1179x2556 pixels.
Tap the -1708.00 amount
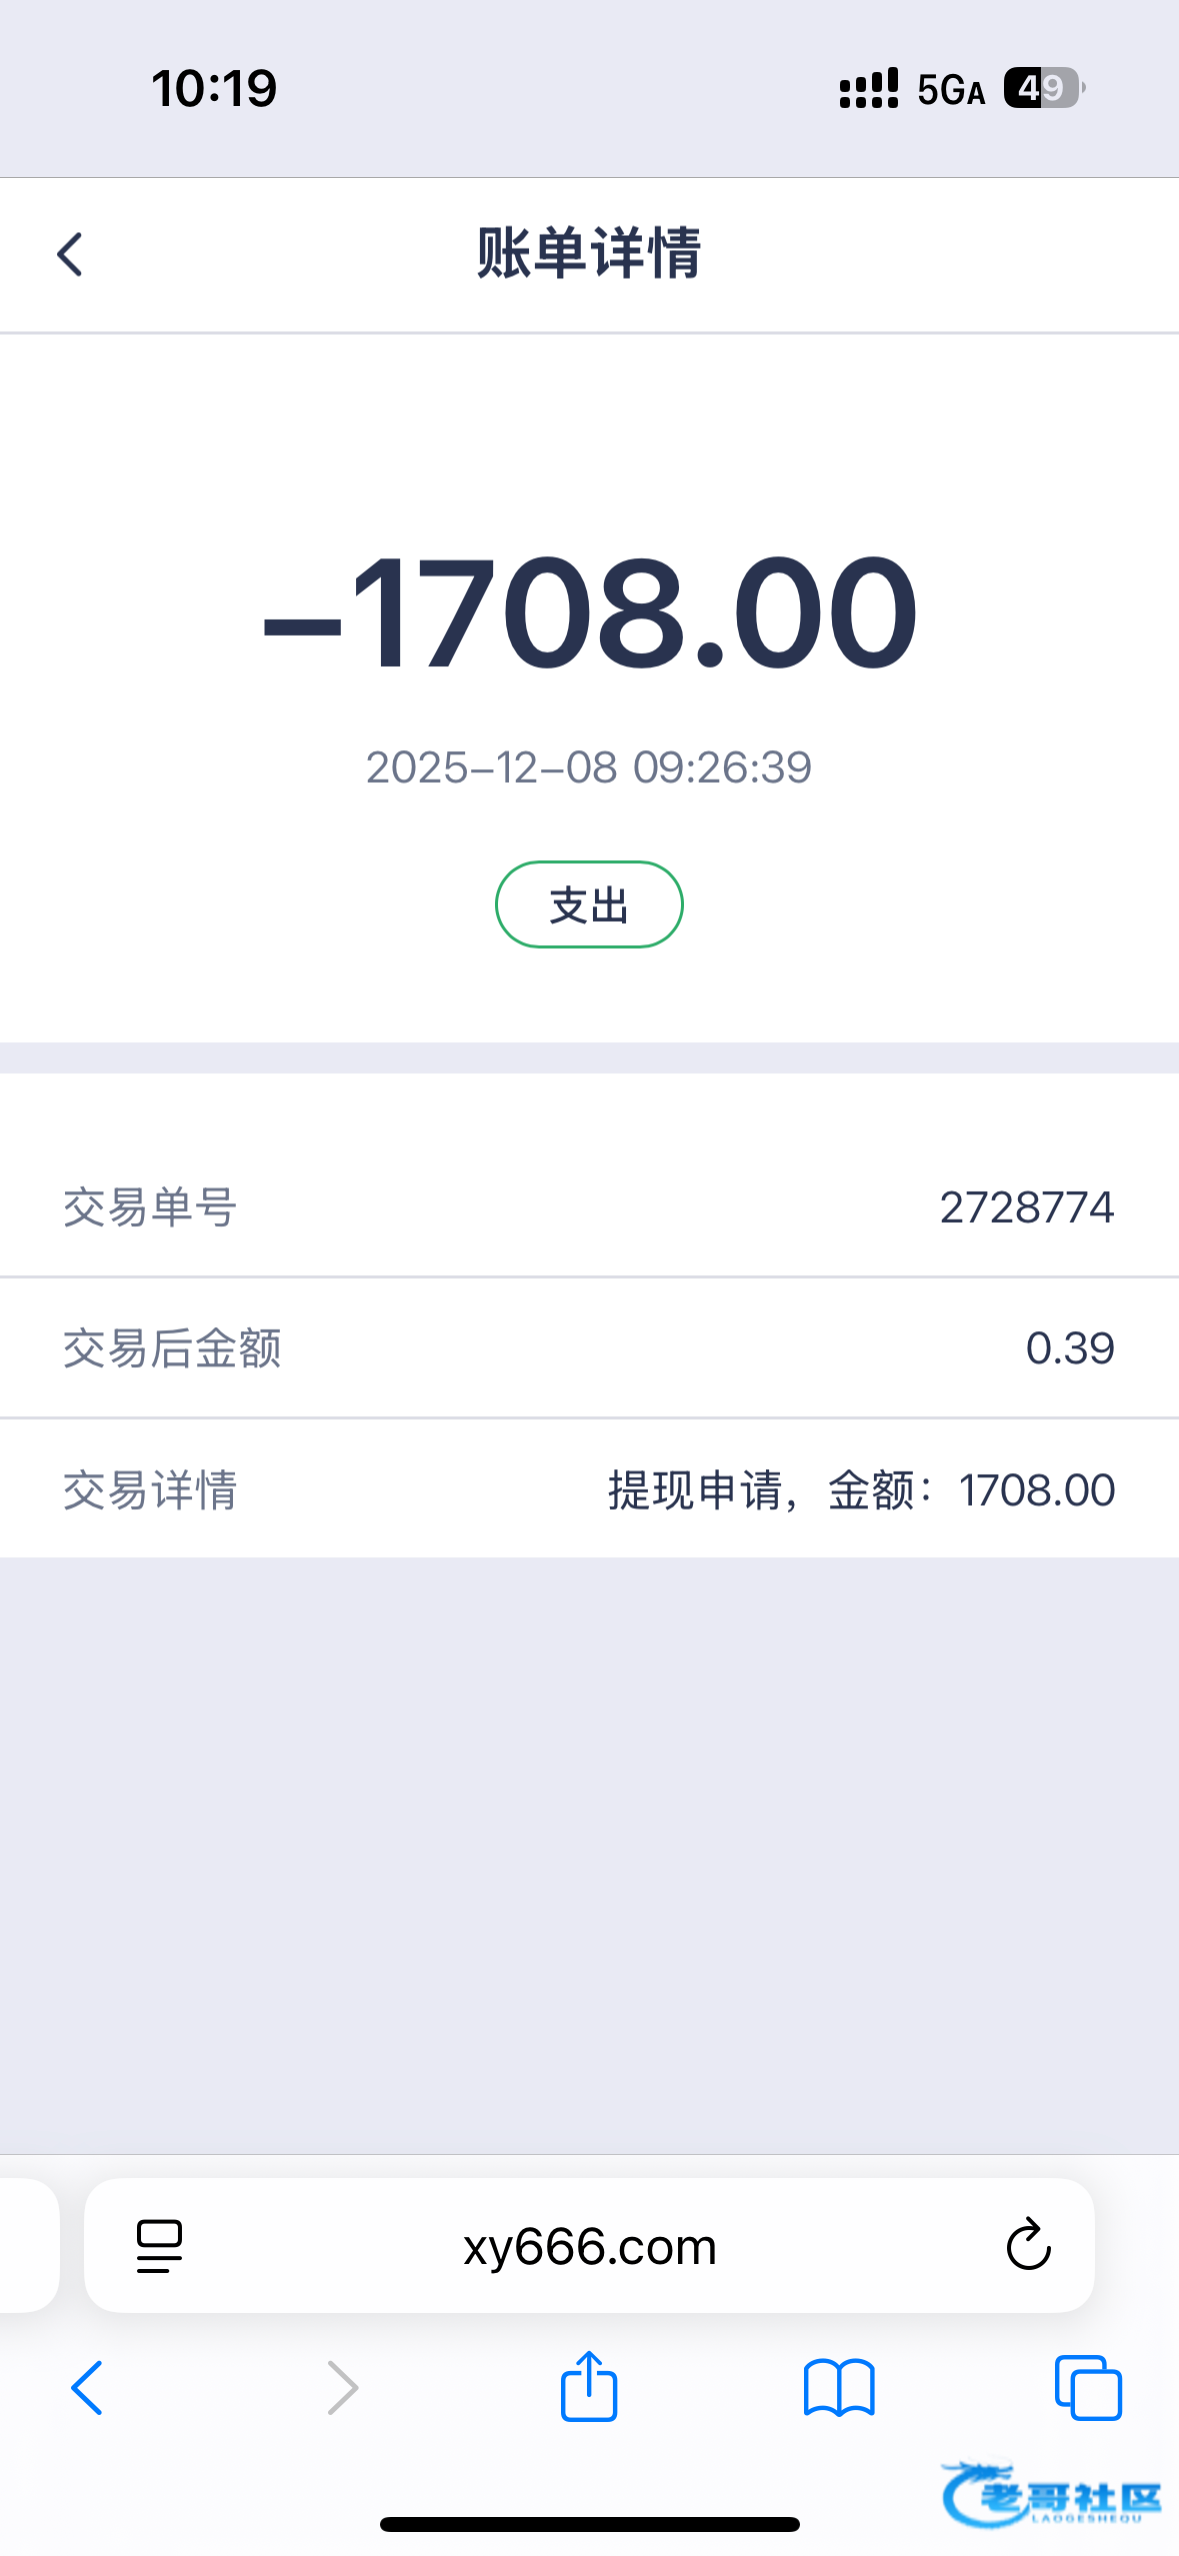(589, 612)
